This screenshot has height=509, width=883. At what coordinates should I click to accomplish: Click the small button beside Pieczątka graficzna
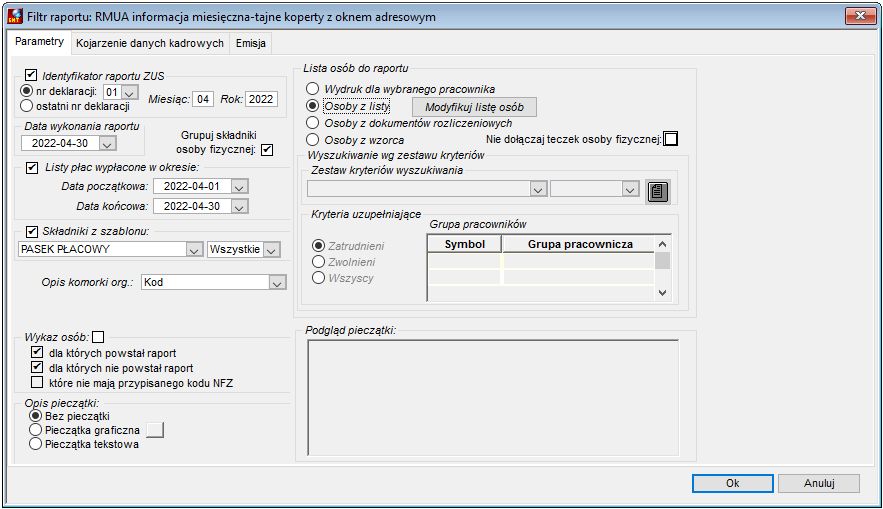click(x=155, y=430)
